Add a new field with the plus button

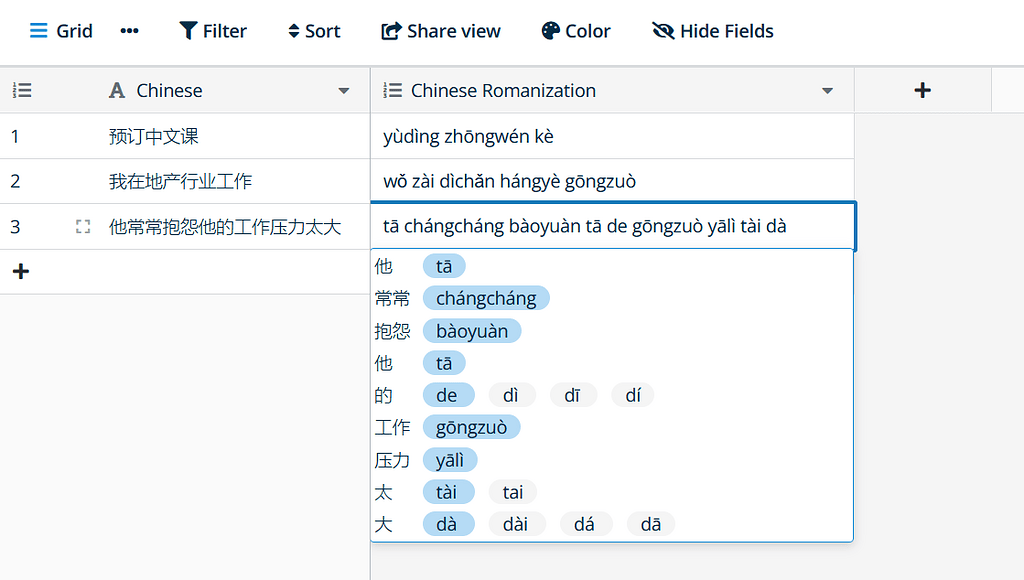922,90
